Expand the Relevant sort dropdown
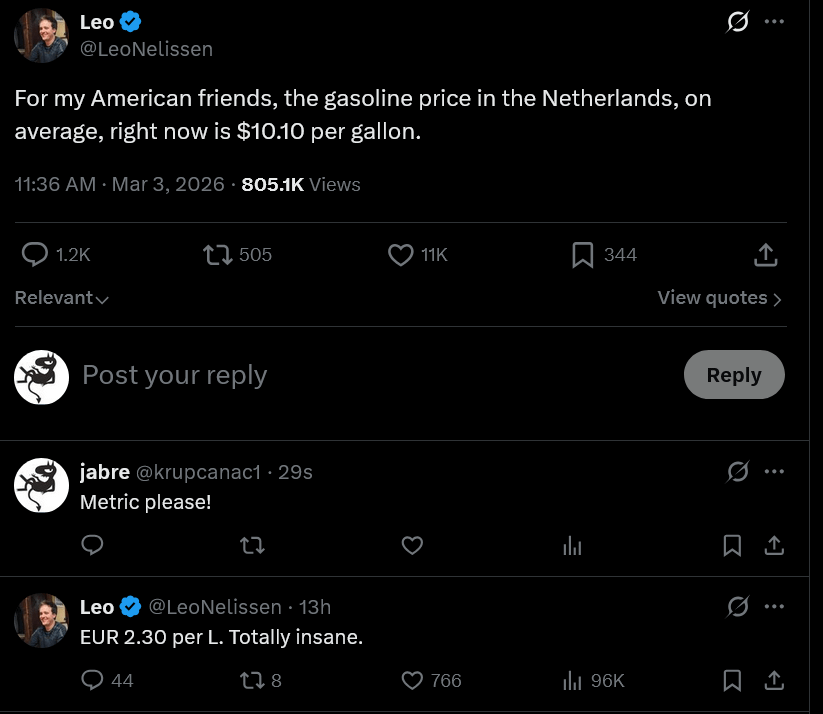 [x=62, y=298]
